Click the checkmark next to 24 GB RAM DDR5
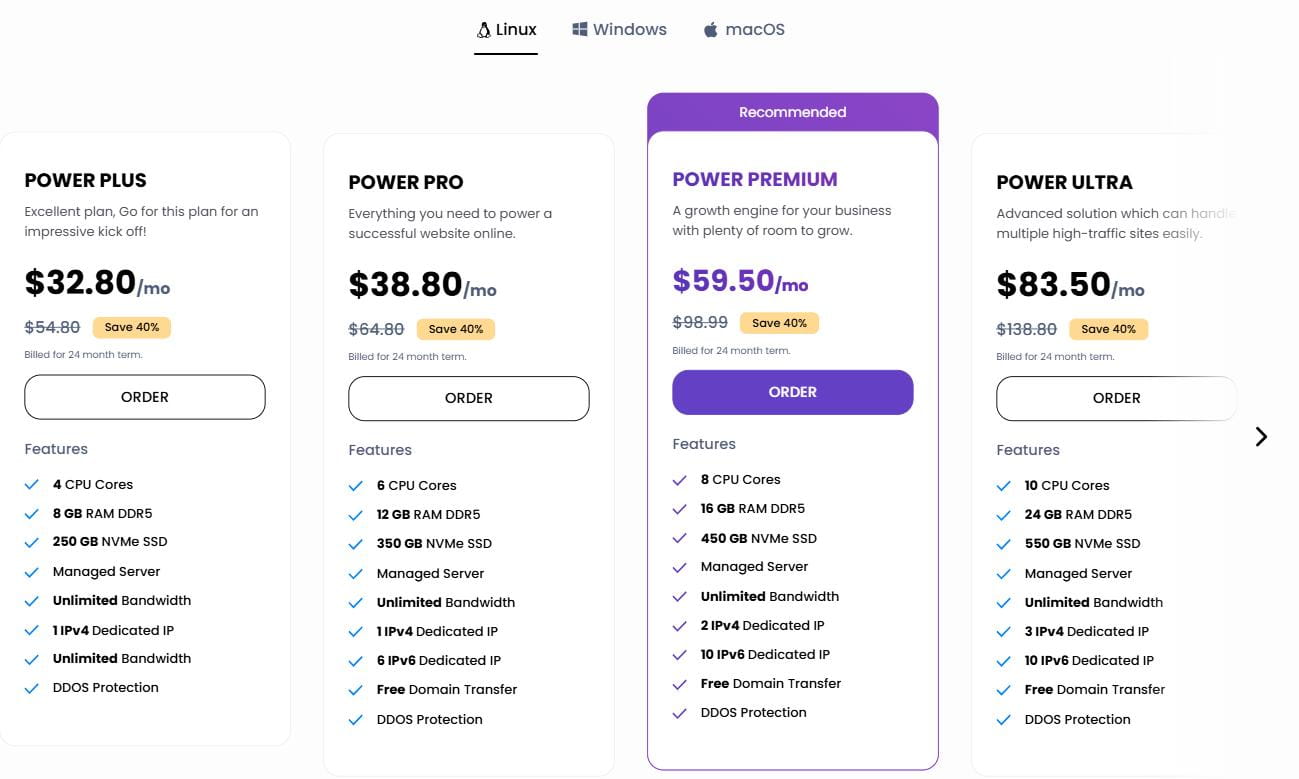This screenshot has height=779, width=1299. [1004, 514]
